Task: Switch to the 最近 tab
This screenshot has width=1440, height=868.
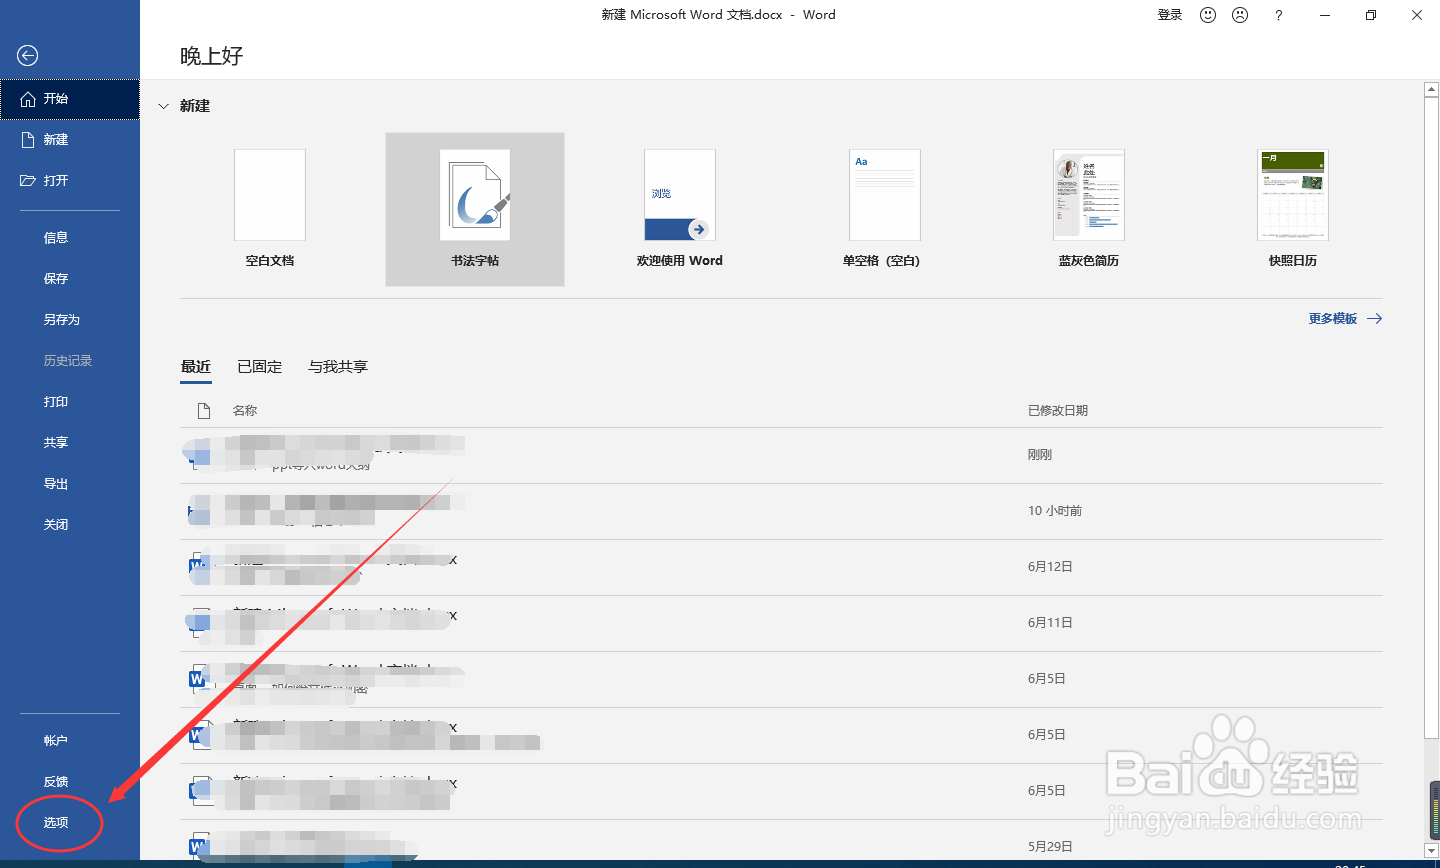Action: 196,367
